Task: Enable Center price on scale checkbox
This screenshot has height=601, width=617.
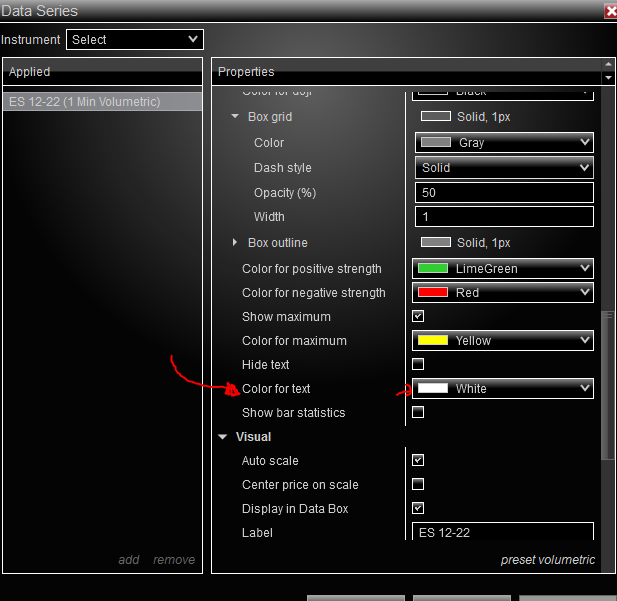Action: pos(418,484)
